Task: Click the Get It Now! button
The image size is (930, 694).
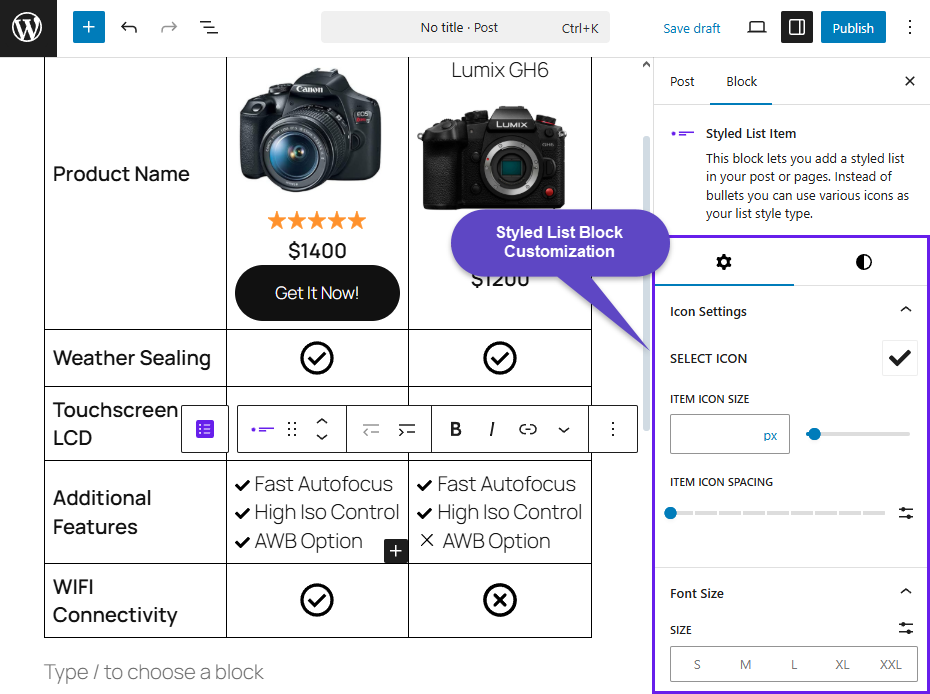Action: (317, 293)
